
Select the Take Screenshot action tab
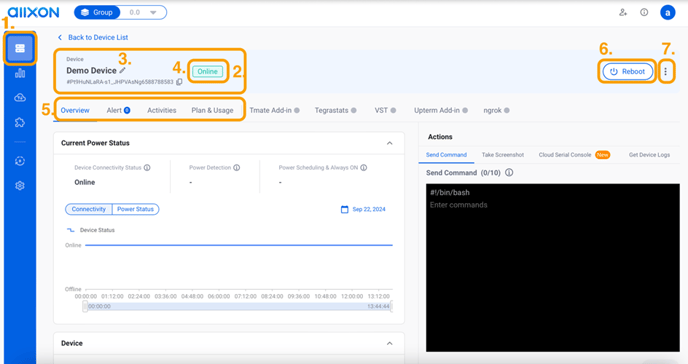click(503, 155)
